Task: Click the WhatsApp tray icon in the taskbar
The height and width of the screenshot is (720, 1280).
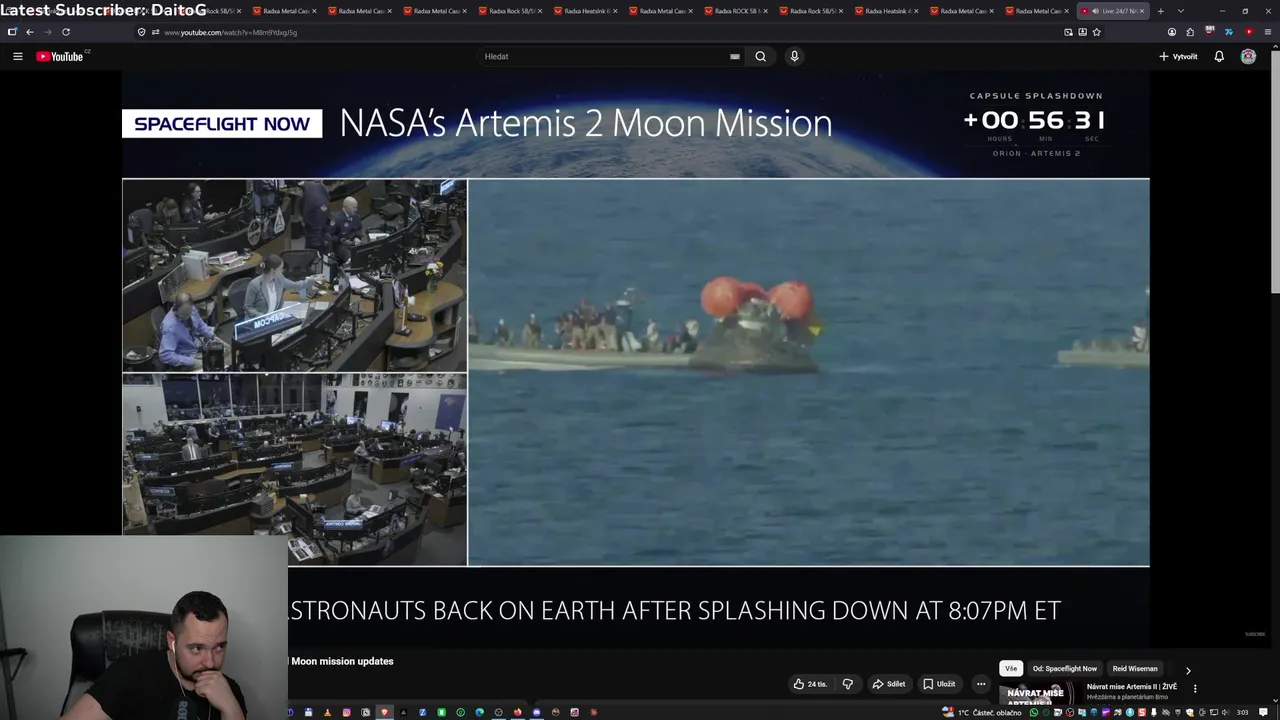Action: [x=1034, y=712]
